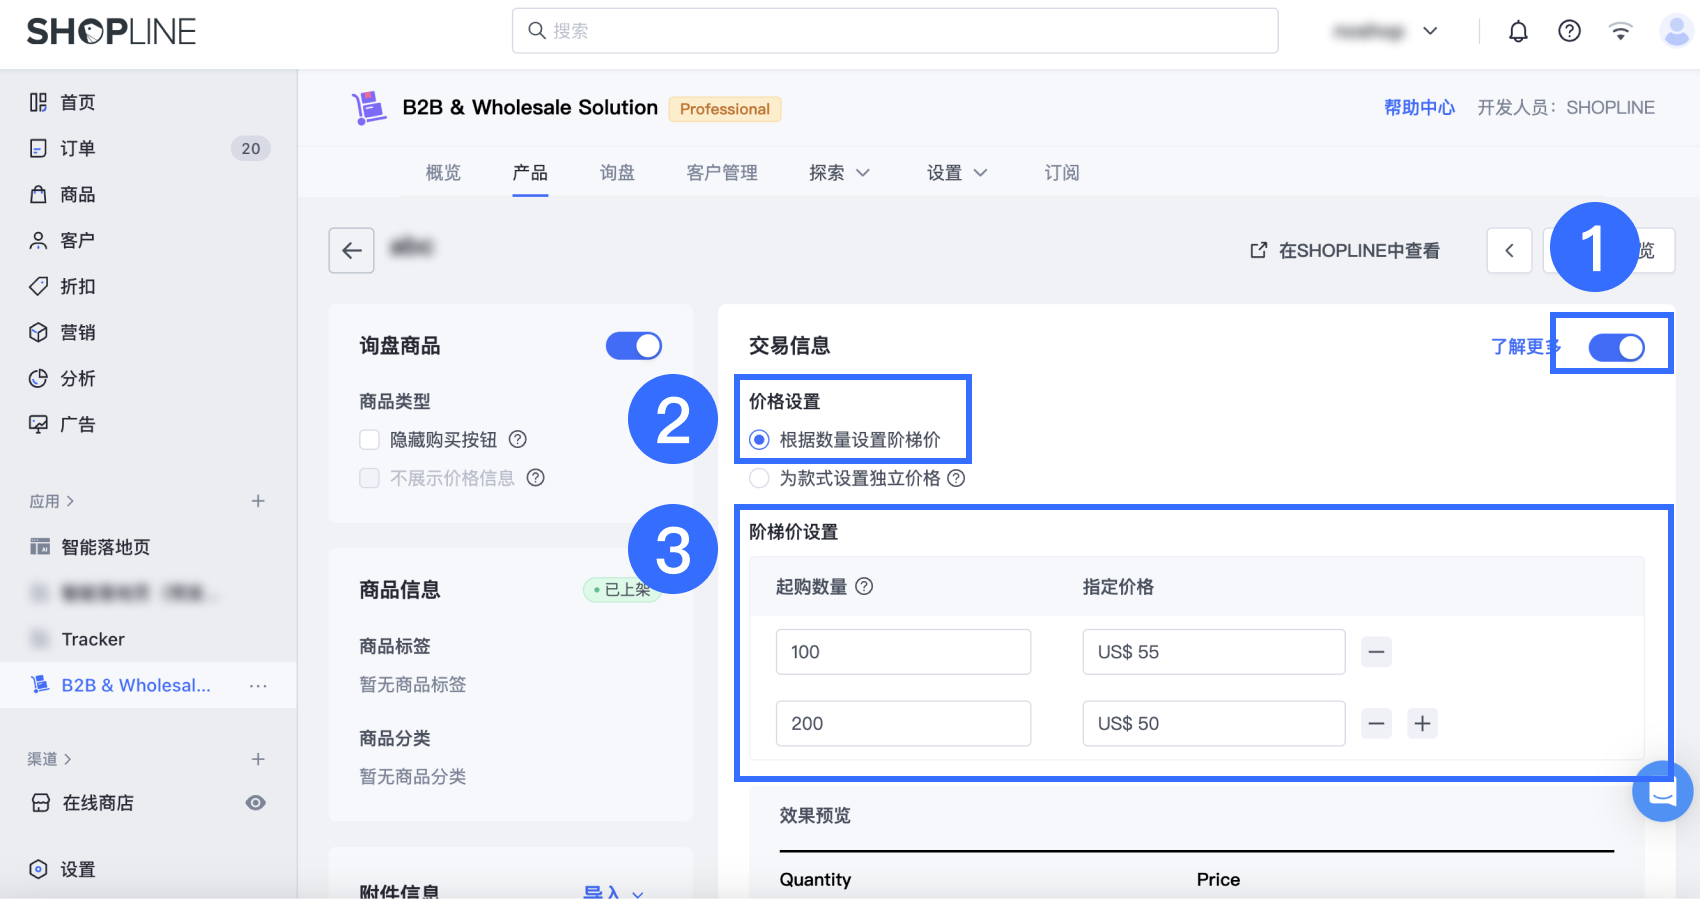Switch to 询盘 tab
Screen dimensions: 1700x899
tap(617, 173)
